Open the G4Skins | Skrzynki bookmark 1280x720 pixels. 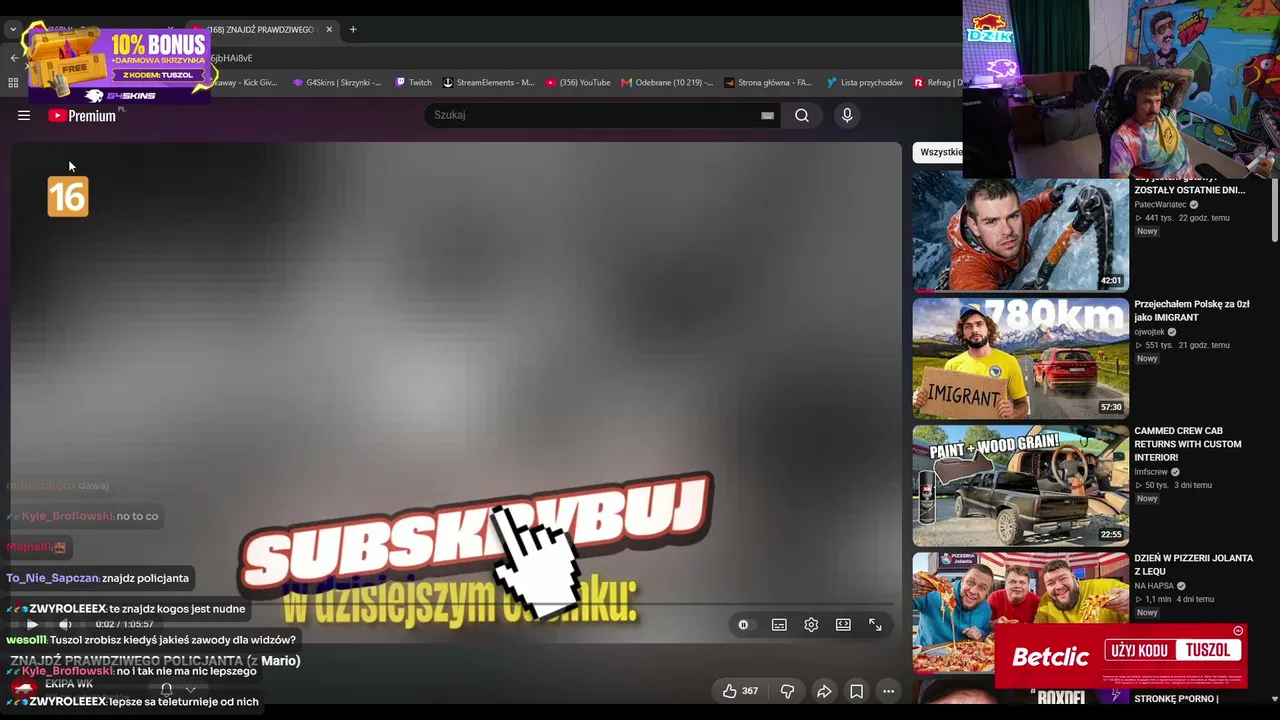click(337, 83)
